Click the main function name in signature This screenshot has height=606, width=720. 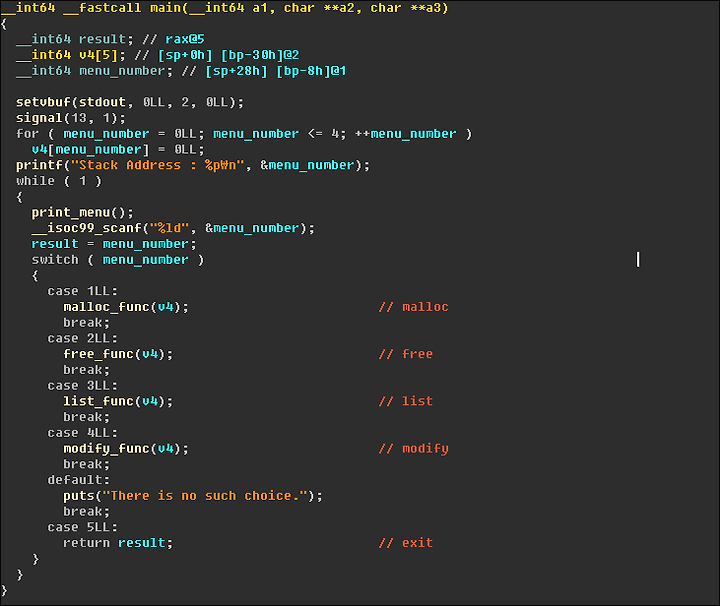click(166, 8)
